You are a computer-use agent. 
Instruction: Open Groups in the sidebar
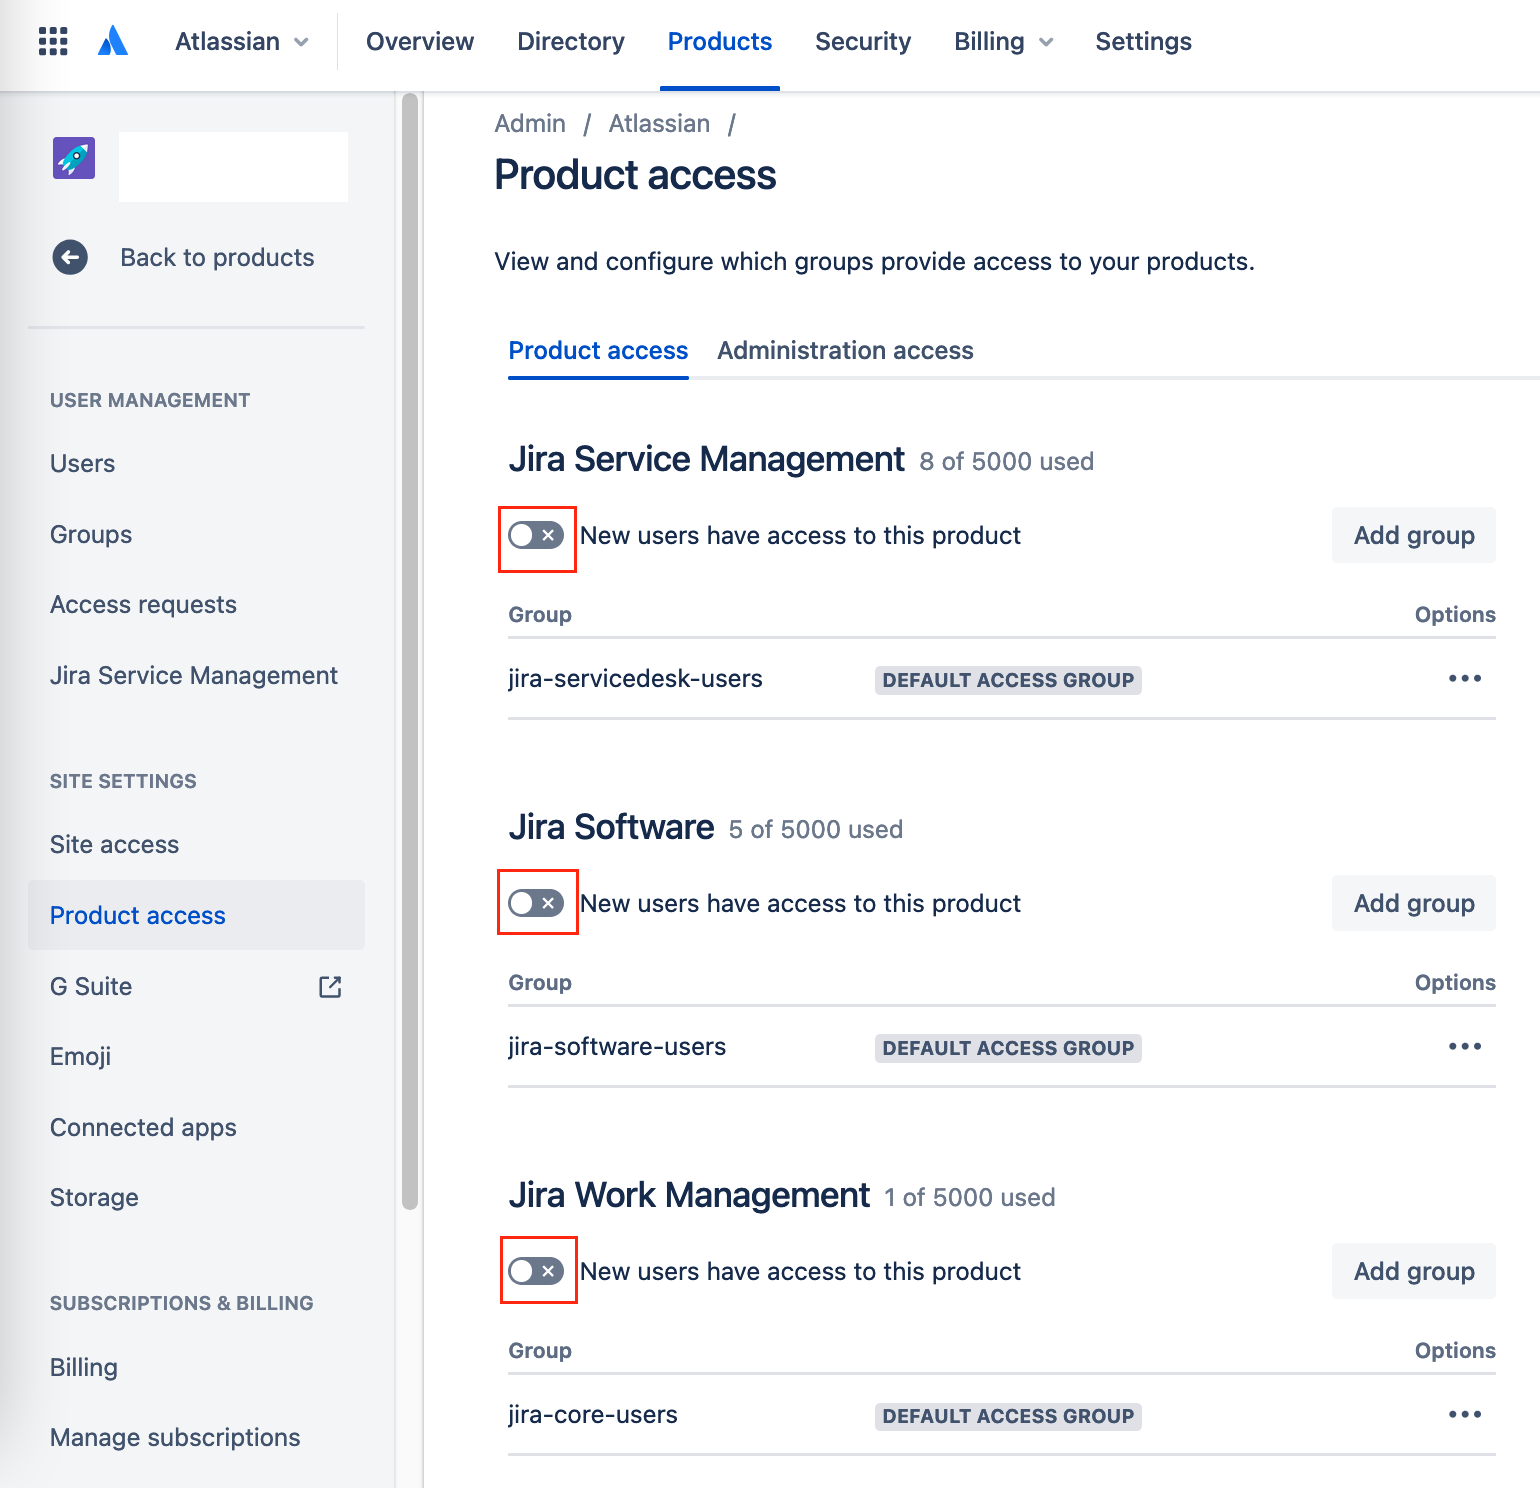click(x=91, y=535)
